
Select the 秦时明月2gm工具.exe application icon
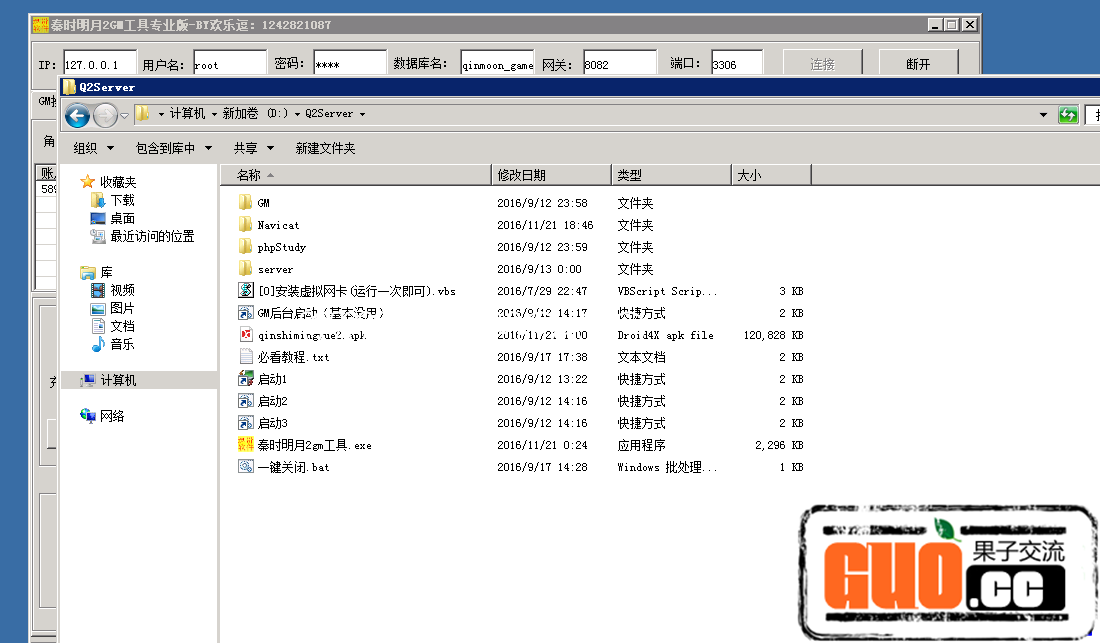[246, 445]
